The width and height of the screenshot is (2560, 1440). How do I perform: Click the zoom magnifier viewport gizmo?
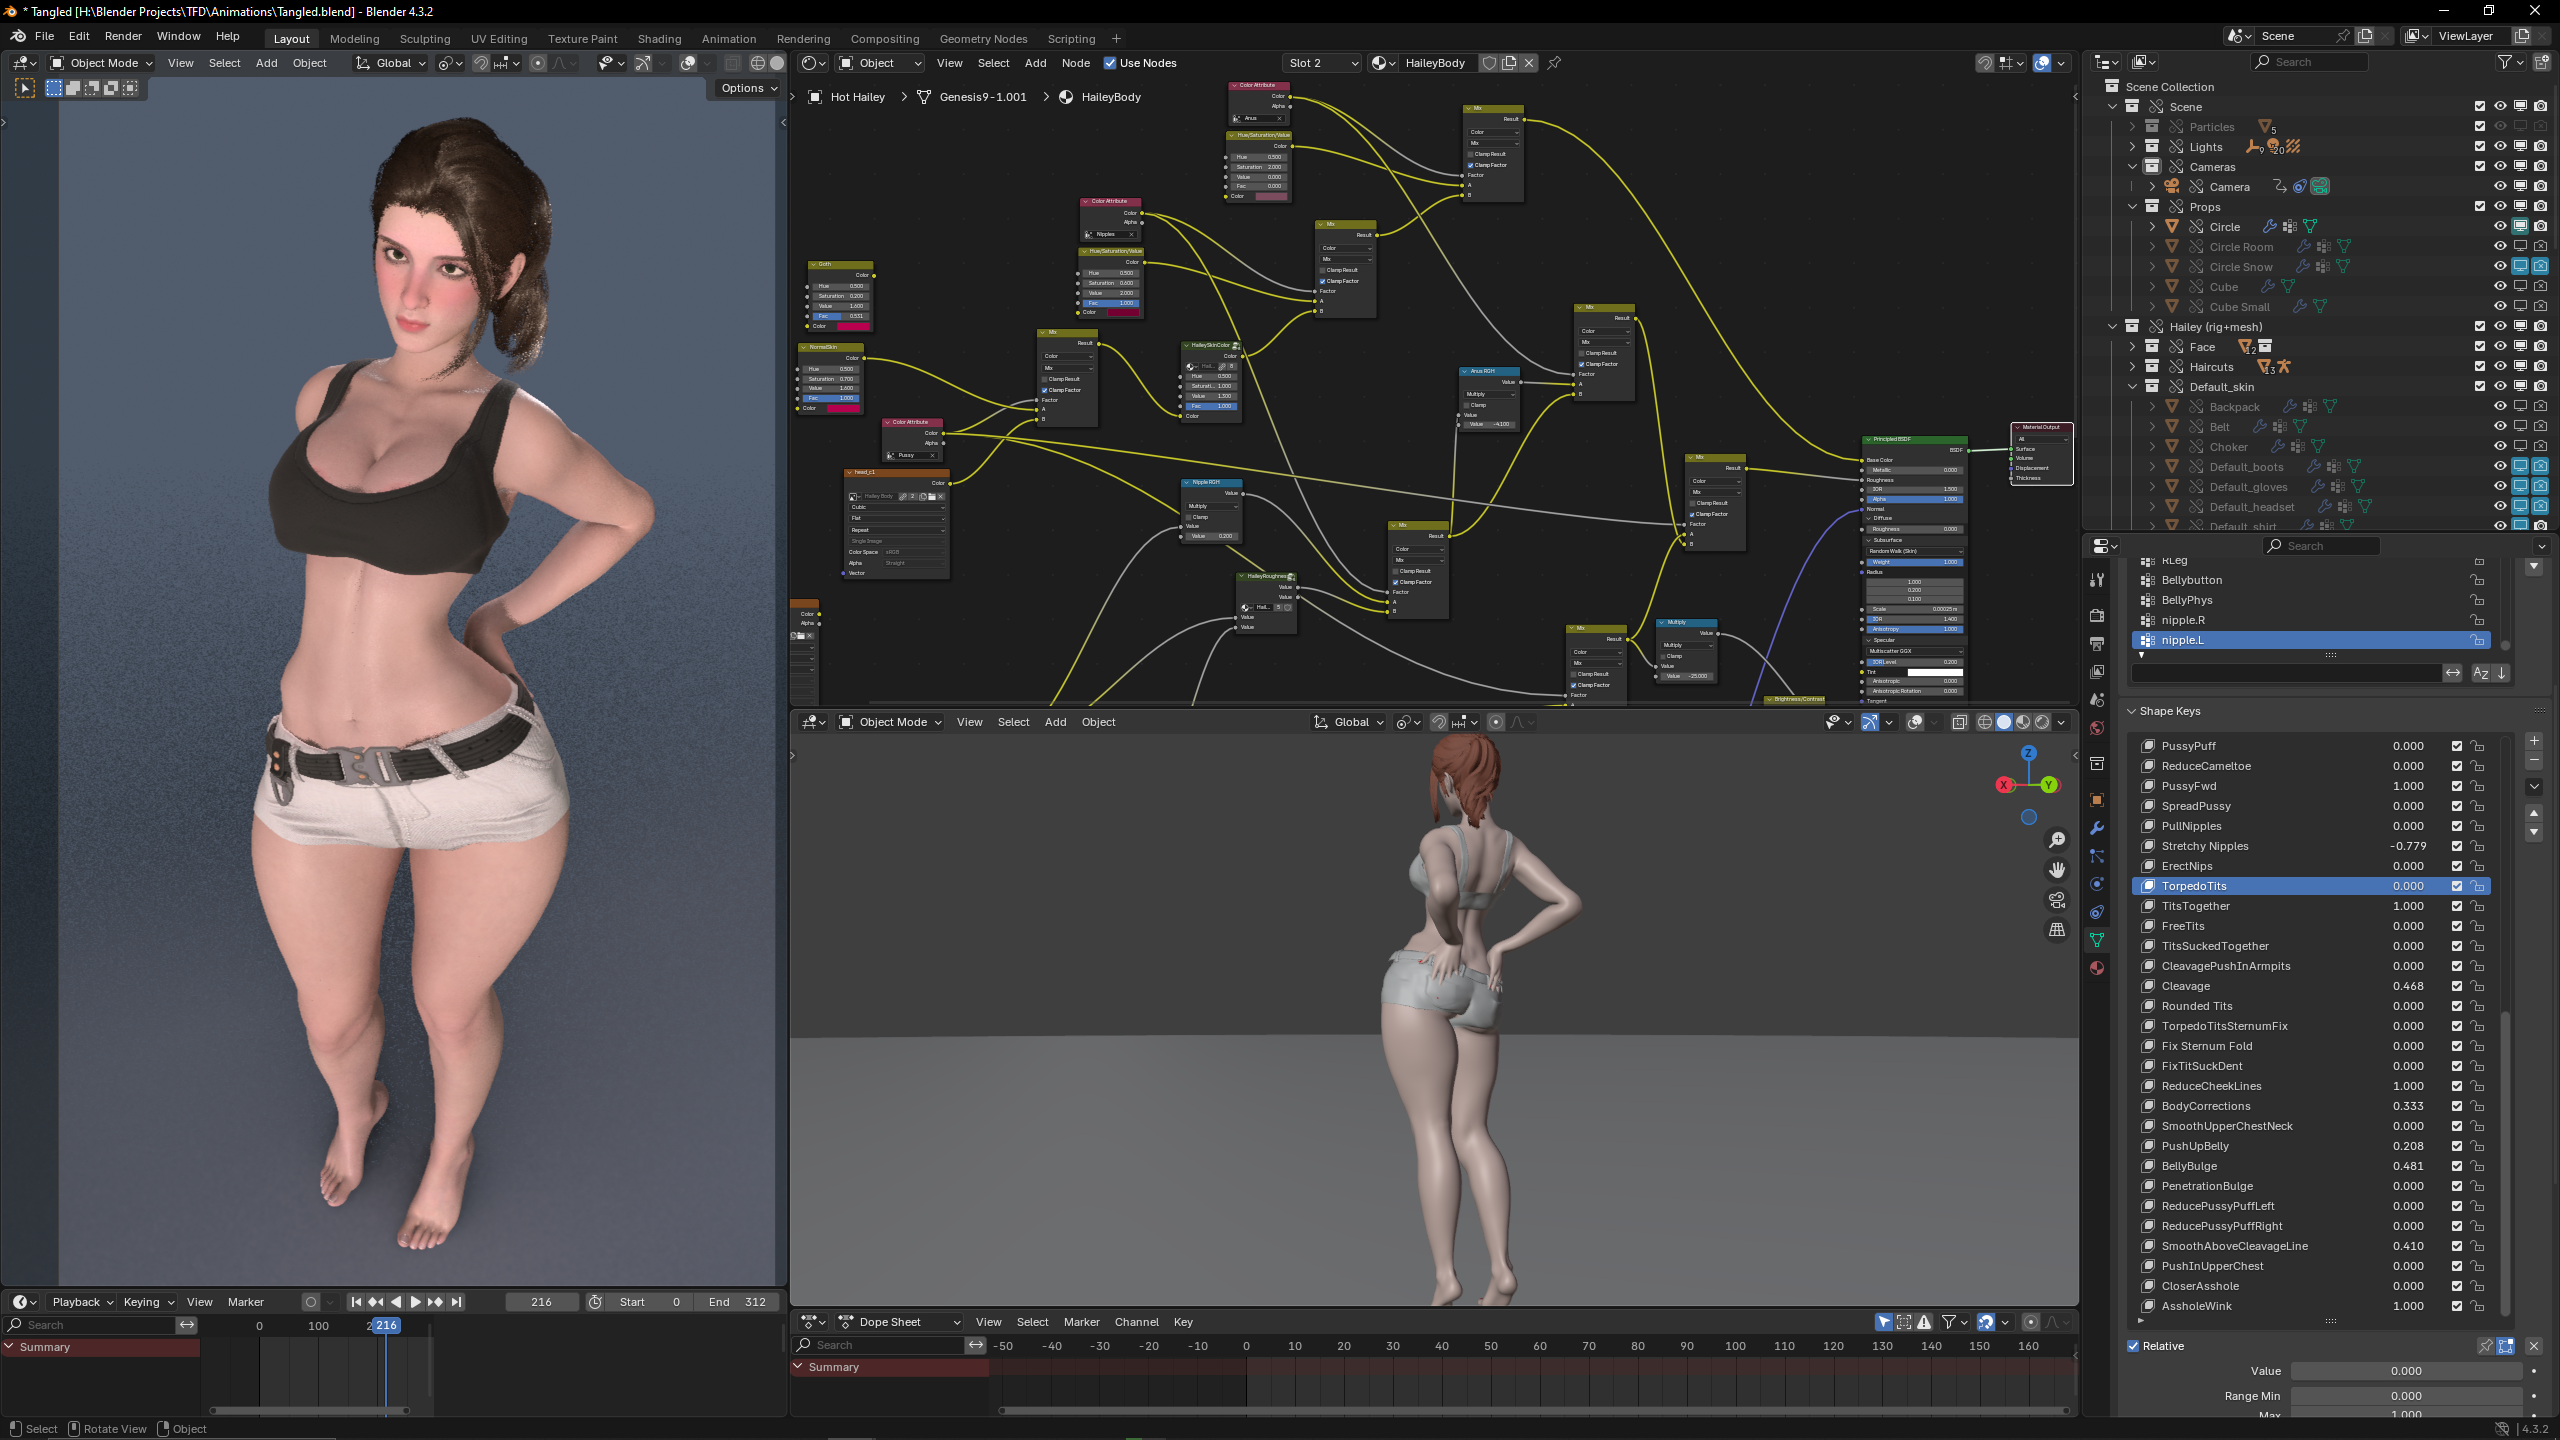pos(2056,840)
